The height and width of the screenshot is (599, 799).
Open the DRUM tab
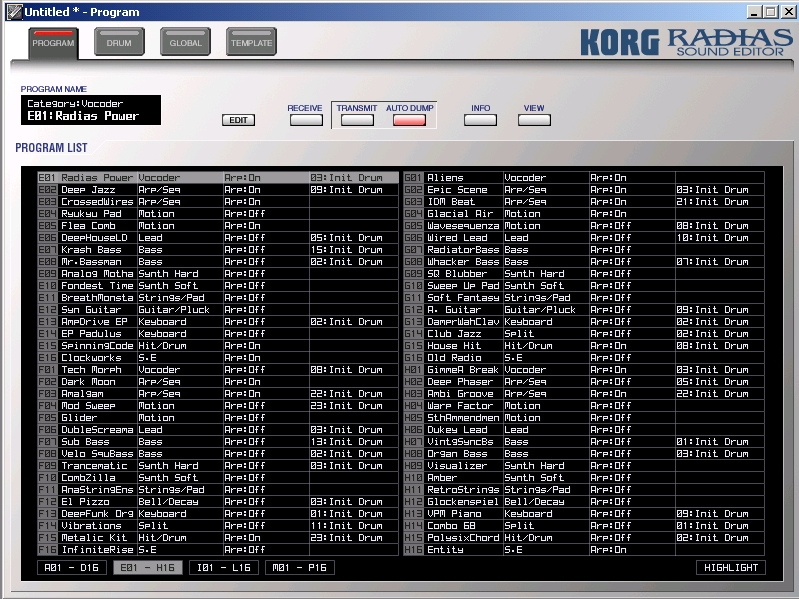click(119, 43)
